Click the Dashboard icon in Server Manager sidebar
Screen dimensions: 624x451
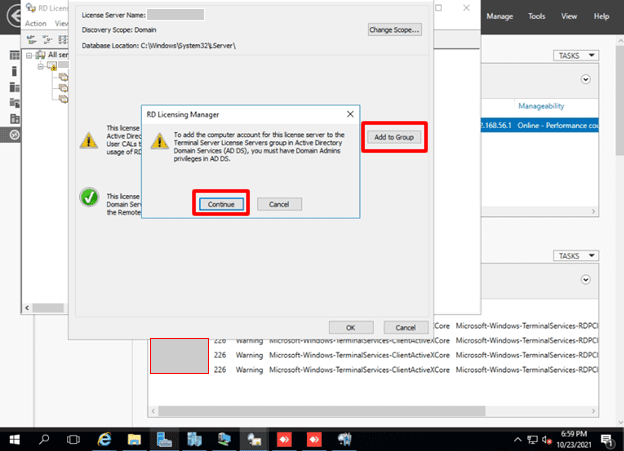(14, 55)
